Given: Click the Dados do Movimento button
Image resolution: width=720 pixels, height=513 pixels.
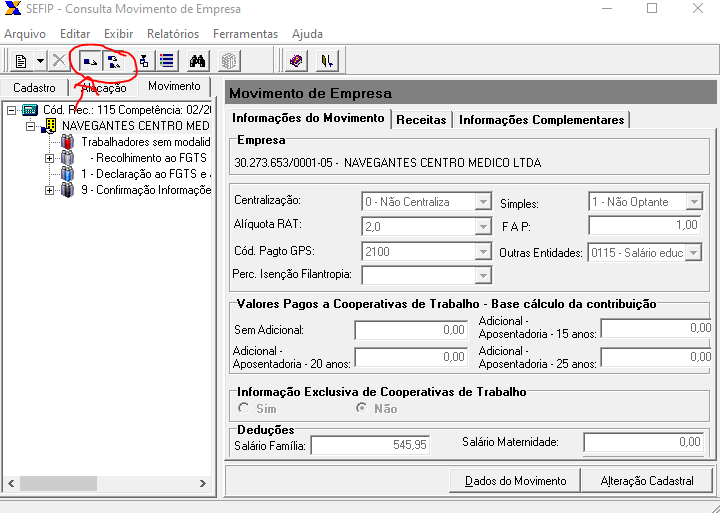Looking at the screenshot, I should click(x=515, y=481).
